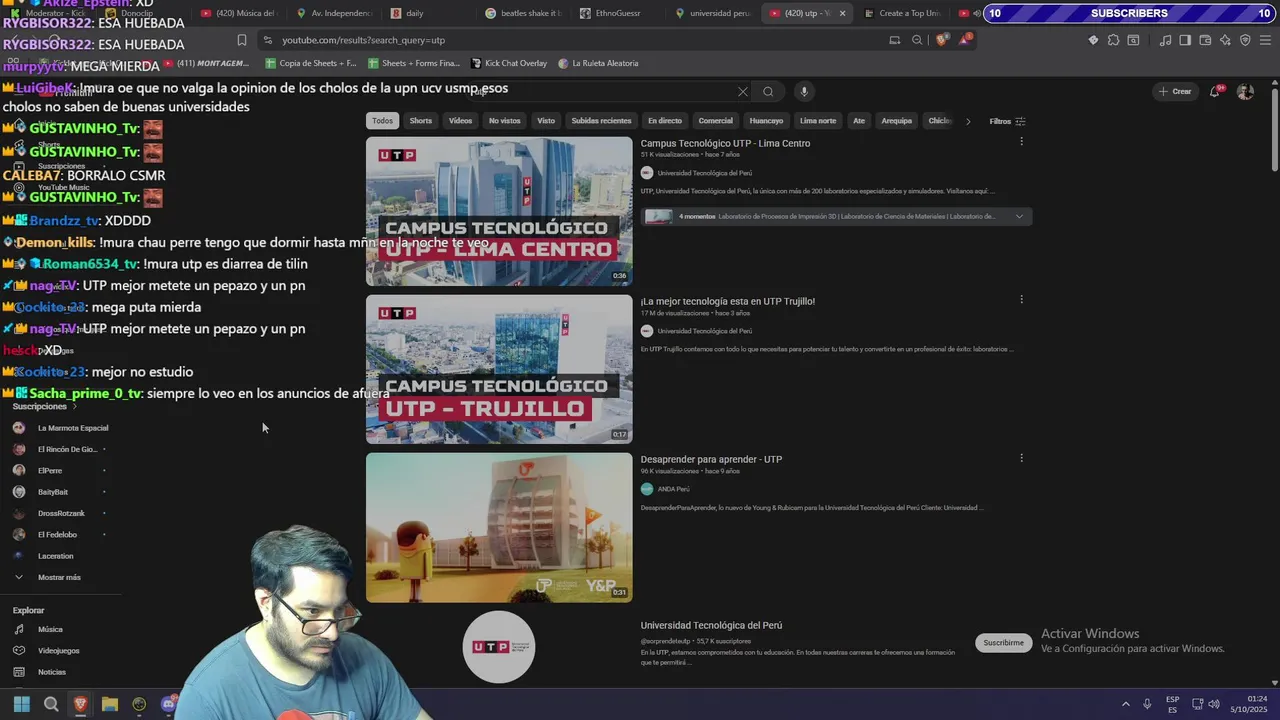Open ElPerre subscription

pos(50,471)
